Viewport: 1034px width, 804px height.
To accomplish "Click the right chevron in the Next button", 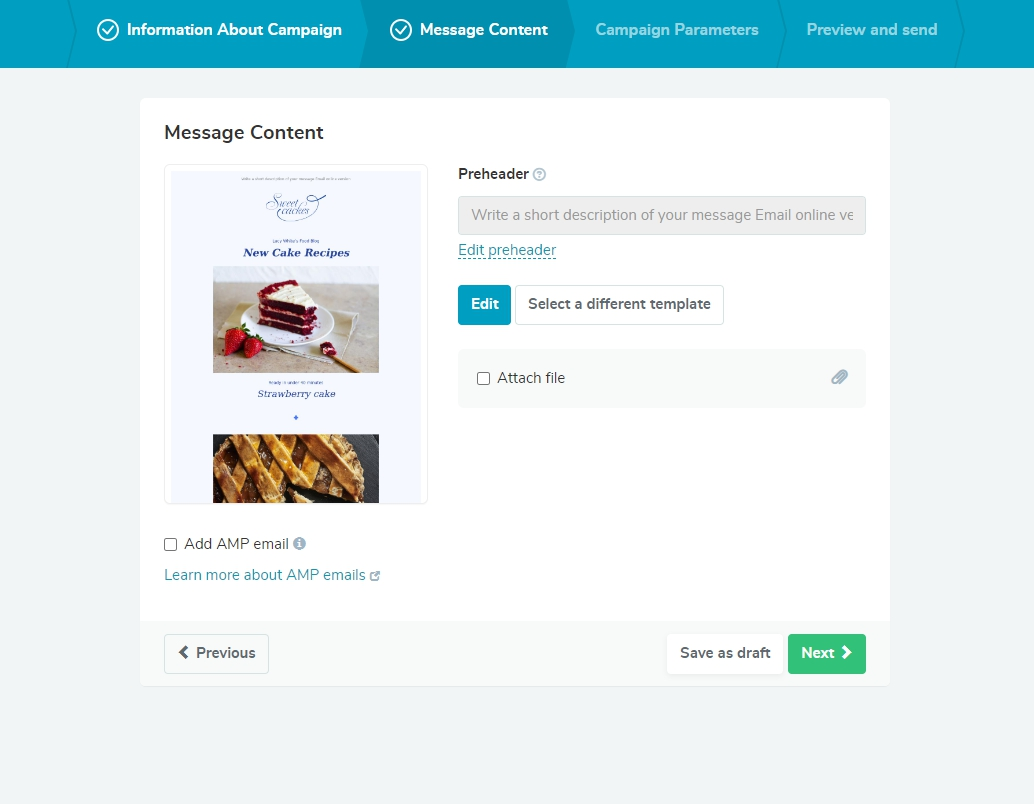I will point(847,653).
